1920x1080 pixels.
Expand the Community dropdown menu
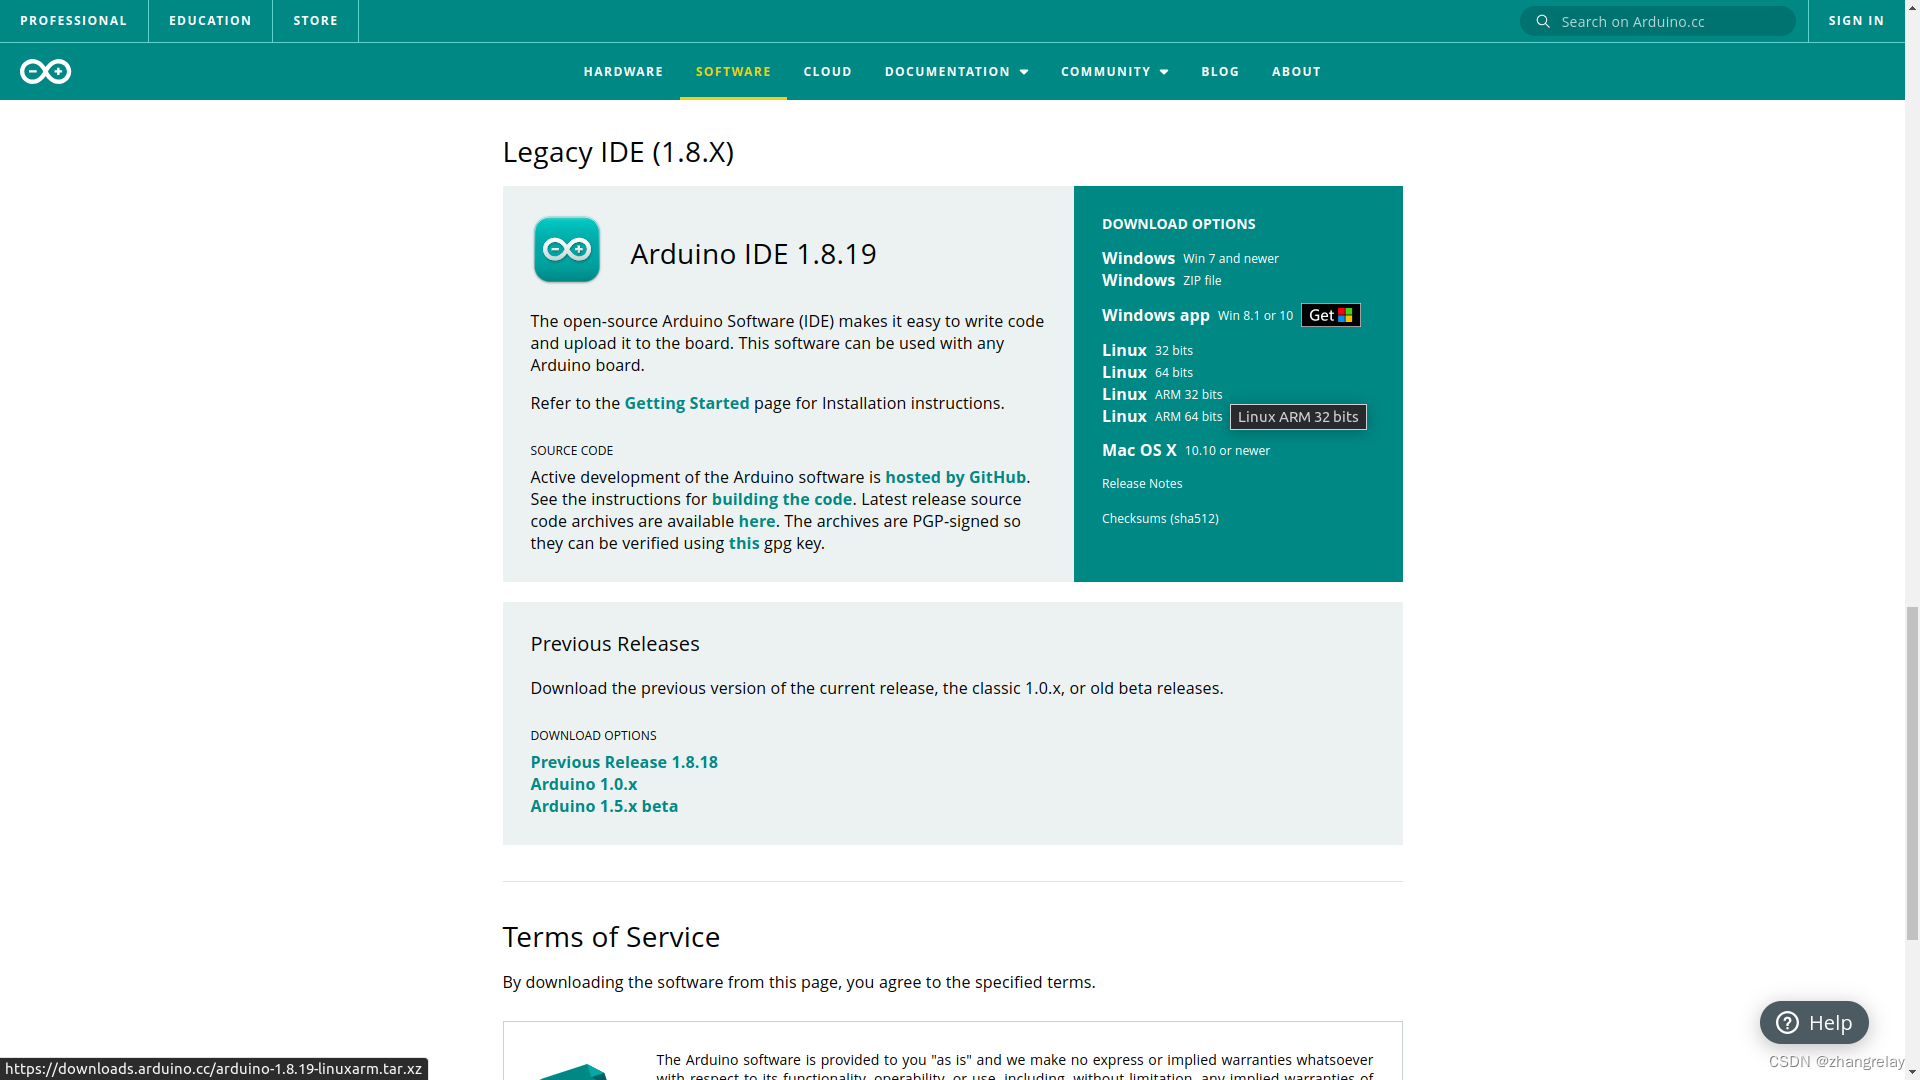click(1114, 71)
